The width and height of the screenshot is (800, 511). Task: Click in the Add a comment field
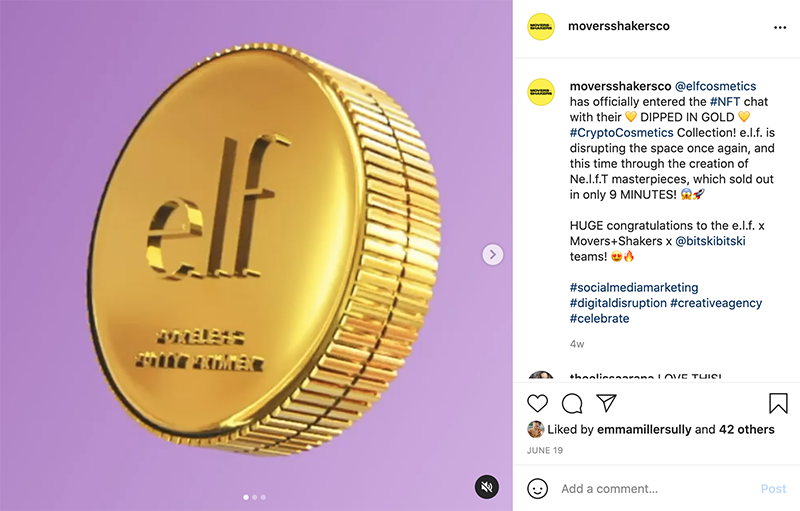[x=650, y=489]
